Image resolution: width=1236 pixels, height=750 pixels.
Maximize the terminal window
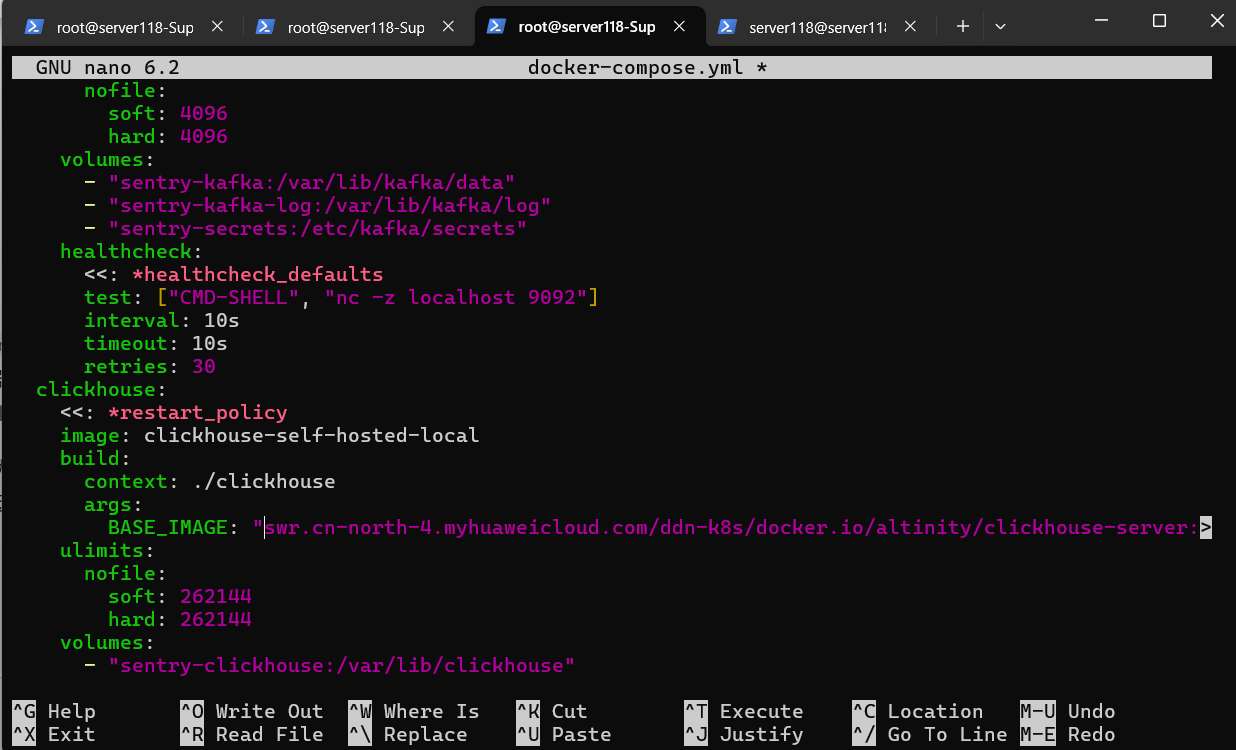coord(1159,21)
